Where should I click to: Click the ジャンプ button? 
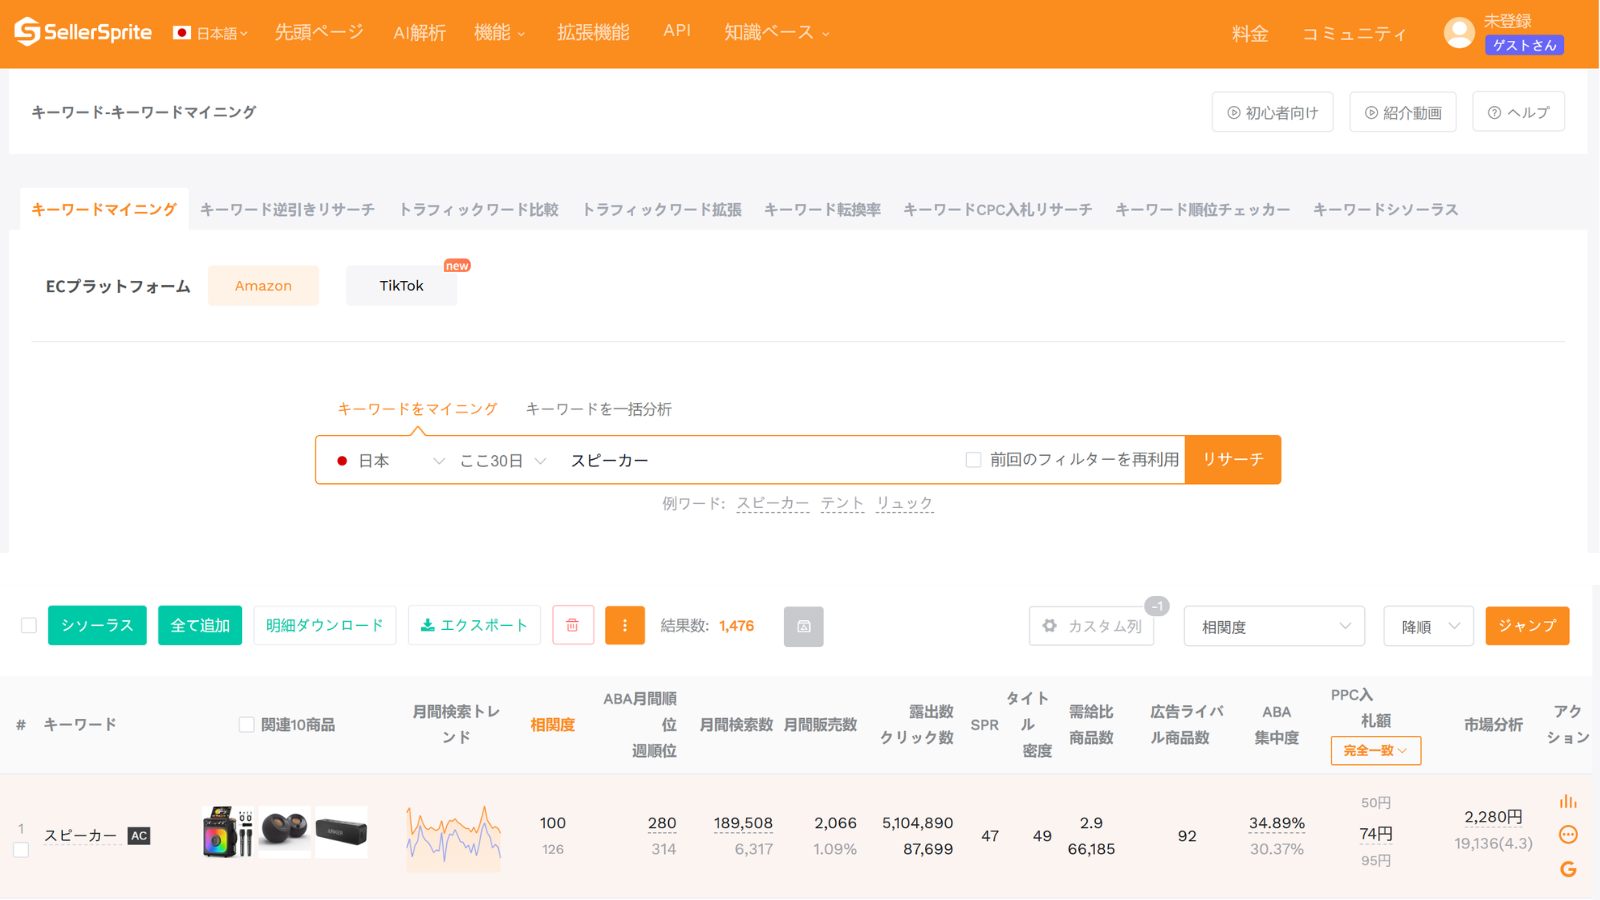pos(1527,626)
